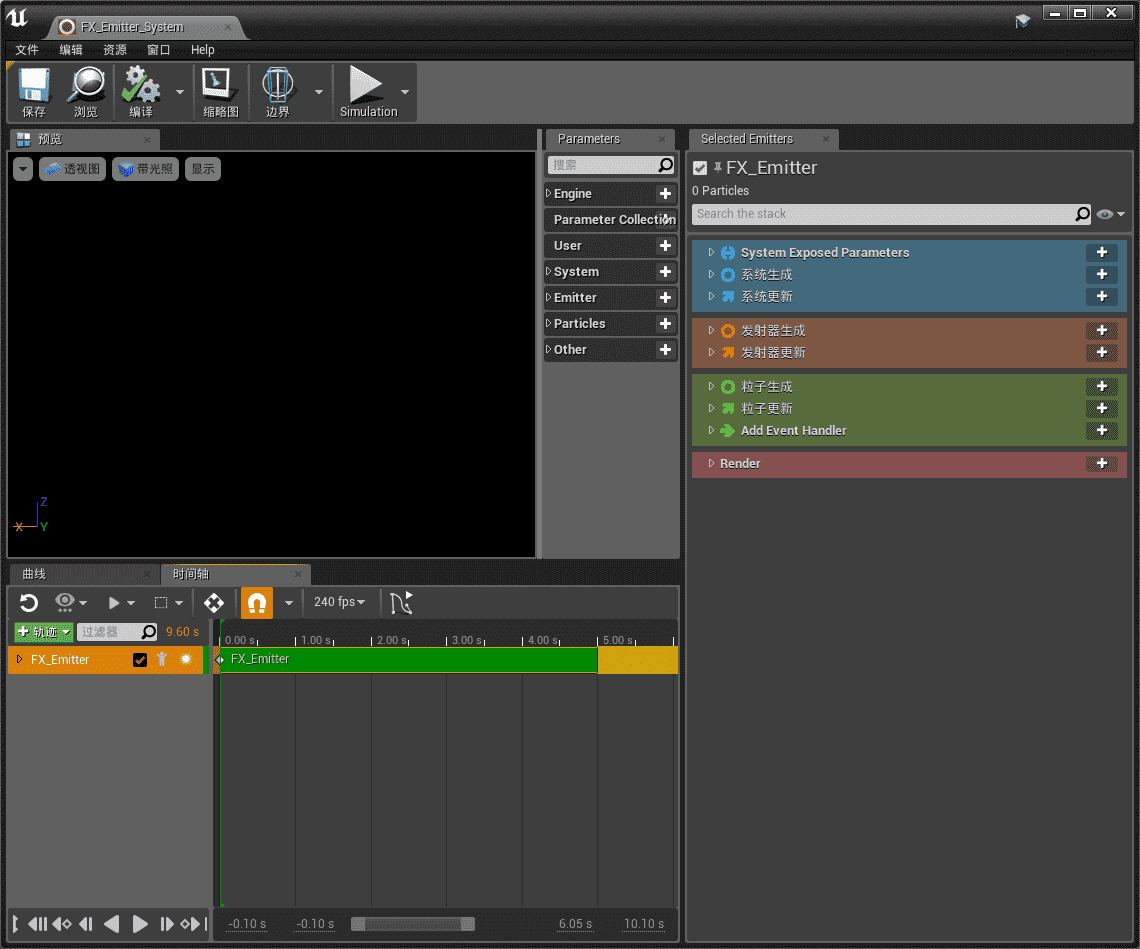
Task: Click the Bounds toolbar icon
Action: (278, 87)
